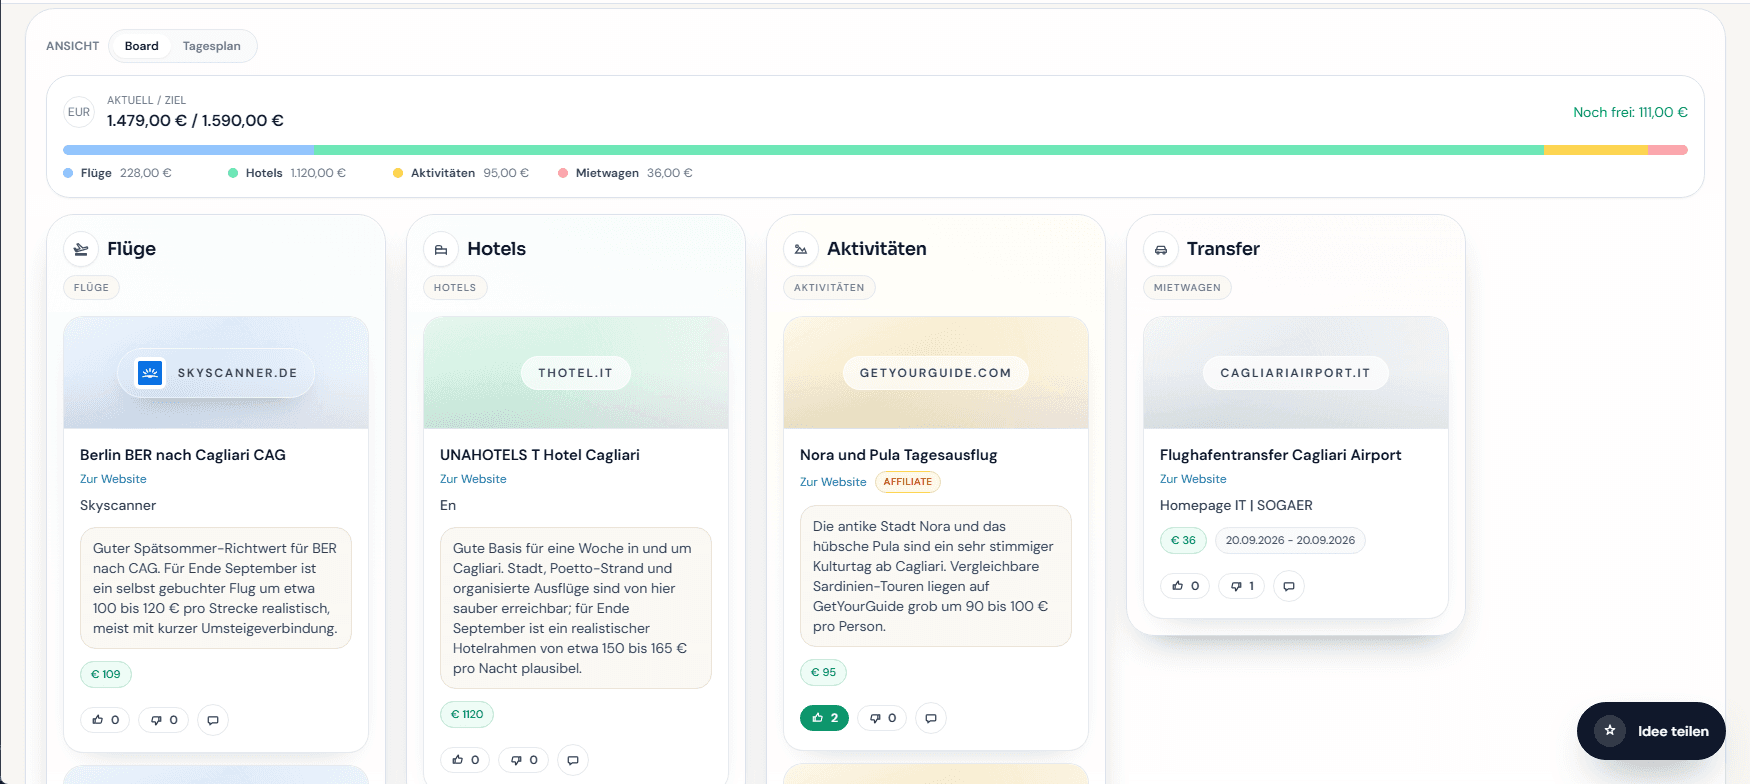Click the star icon in Idee teilen
This screenshot has height=784, width=1750.
(x=1610, y=731)
